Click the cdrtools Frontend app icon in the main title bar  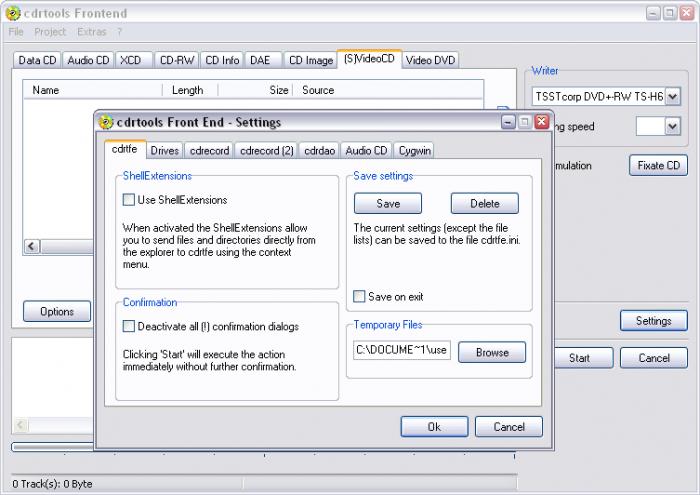[13, 13]
